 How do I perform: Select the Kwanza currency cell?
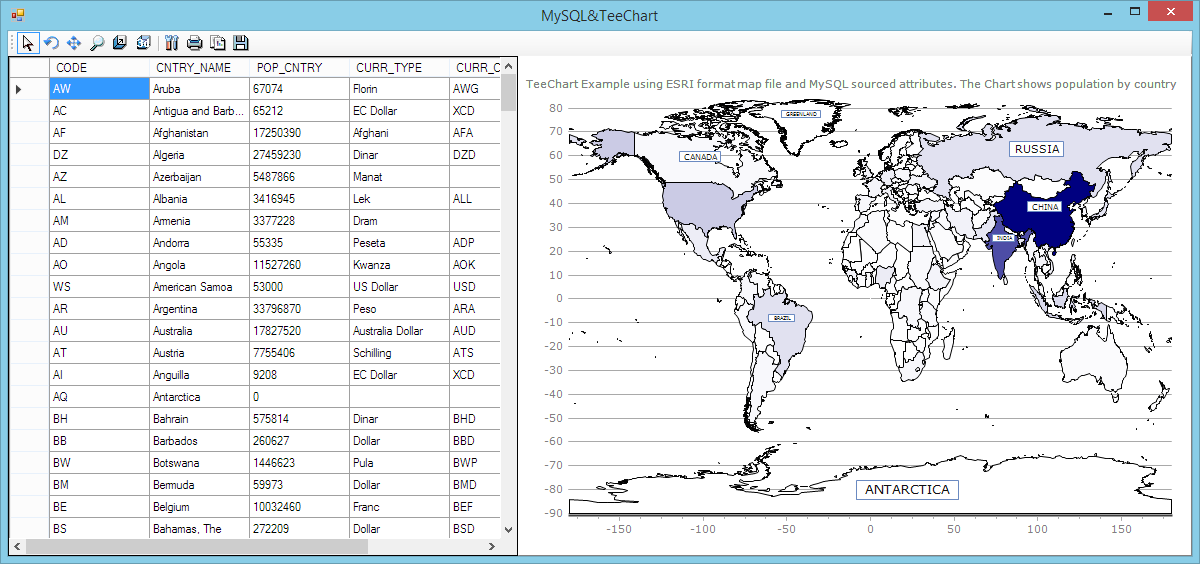(x=399, y=265)
